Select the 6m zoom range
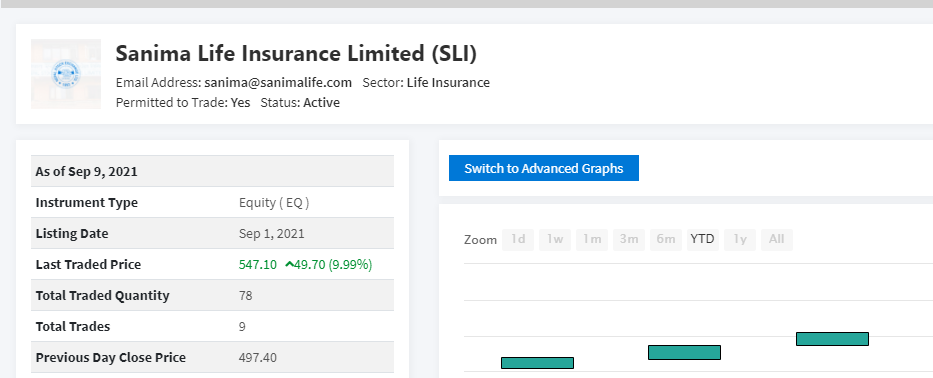Screen dimensions: 933x378 (x=666, y=239)
